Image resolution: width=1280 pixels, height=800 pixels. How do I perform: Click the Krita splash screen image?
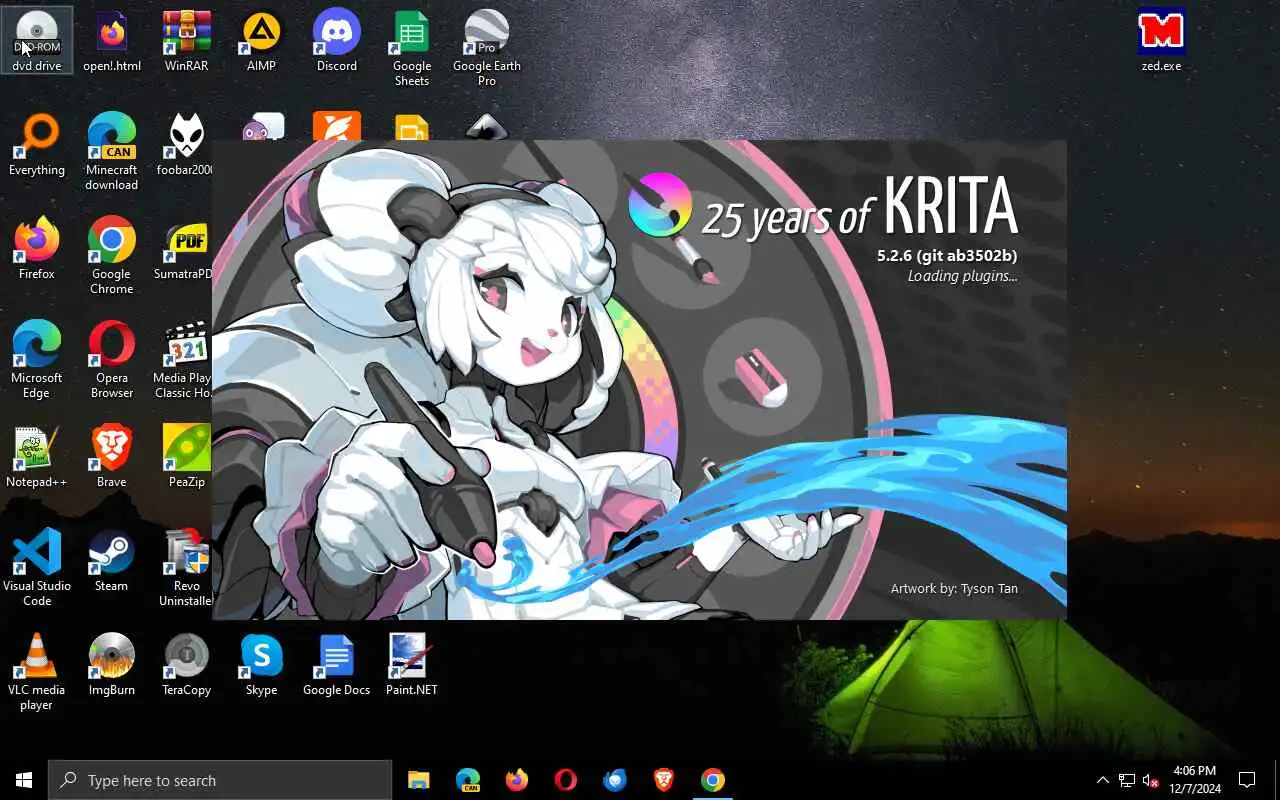(639, 380)
